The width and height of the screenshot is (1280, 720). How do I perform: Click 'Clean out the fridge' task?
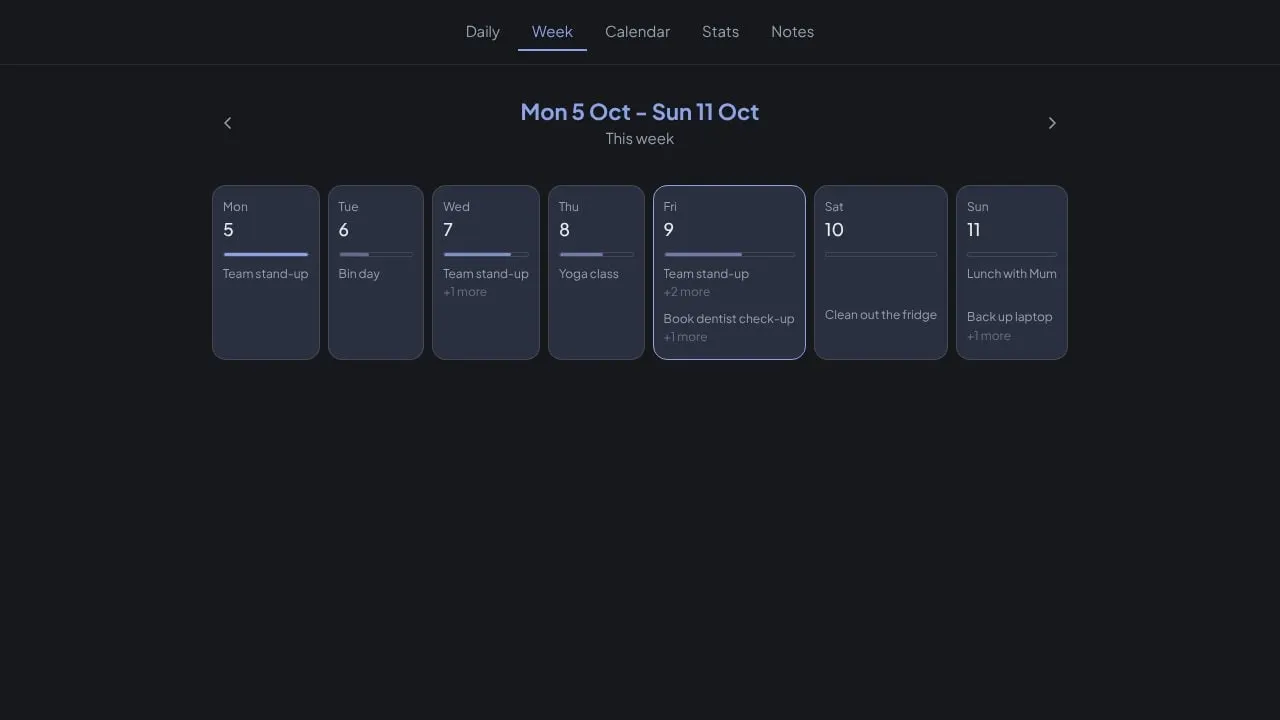point(881,315)
